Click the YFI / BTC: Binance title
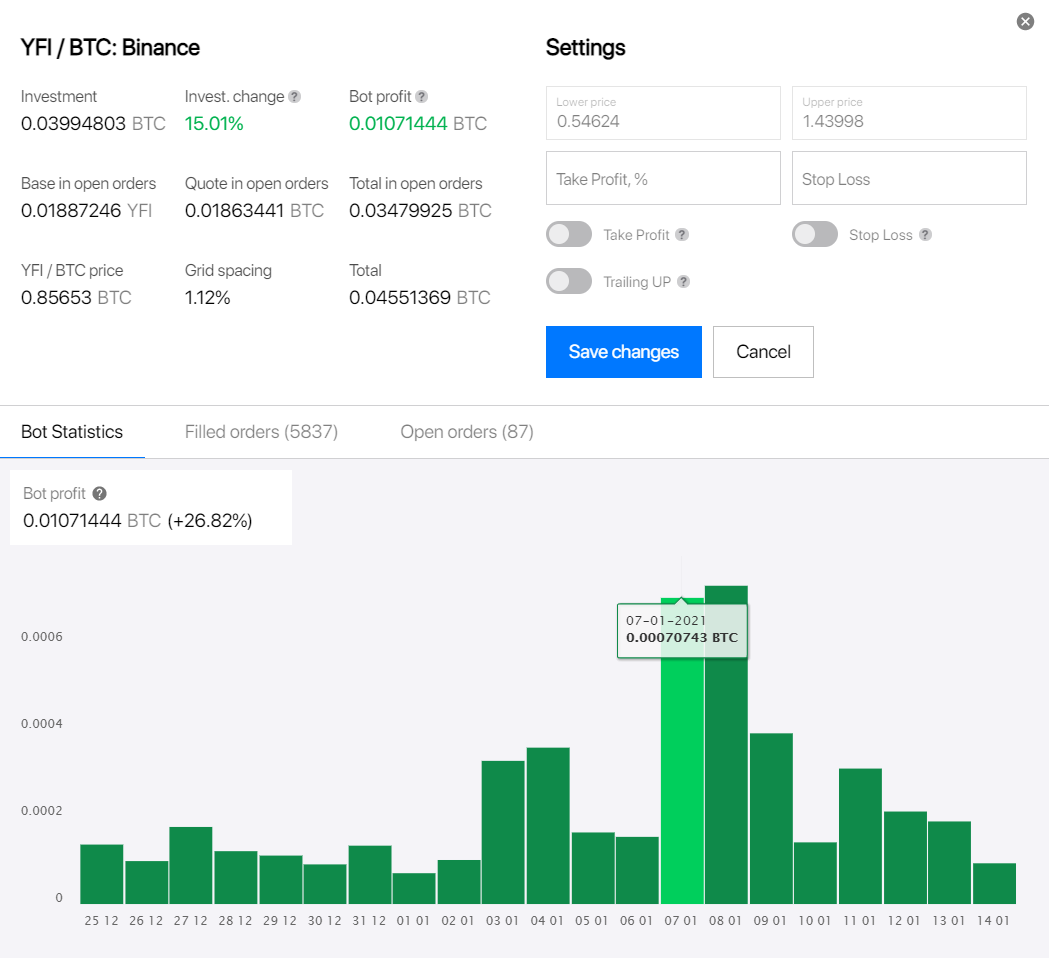 point(110,48)
